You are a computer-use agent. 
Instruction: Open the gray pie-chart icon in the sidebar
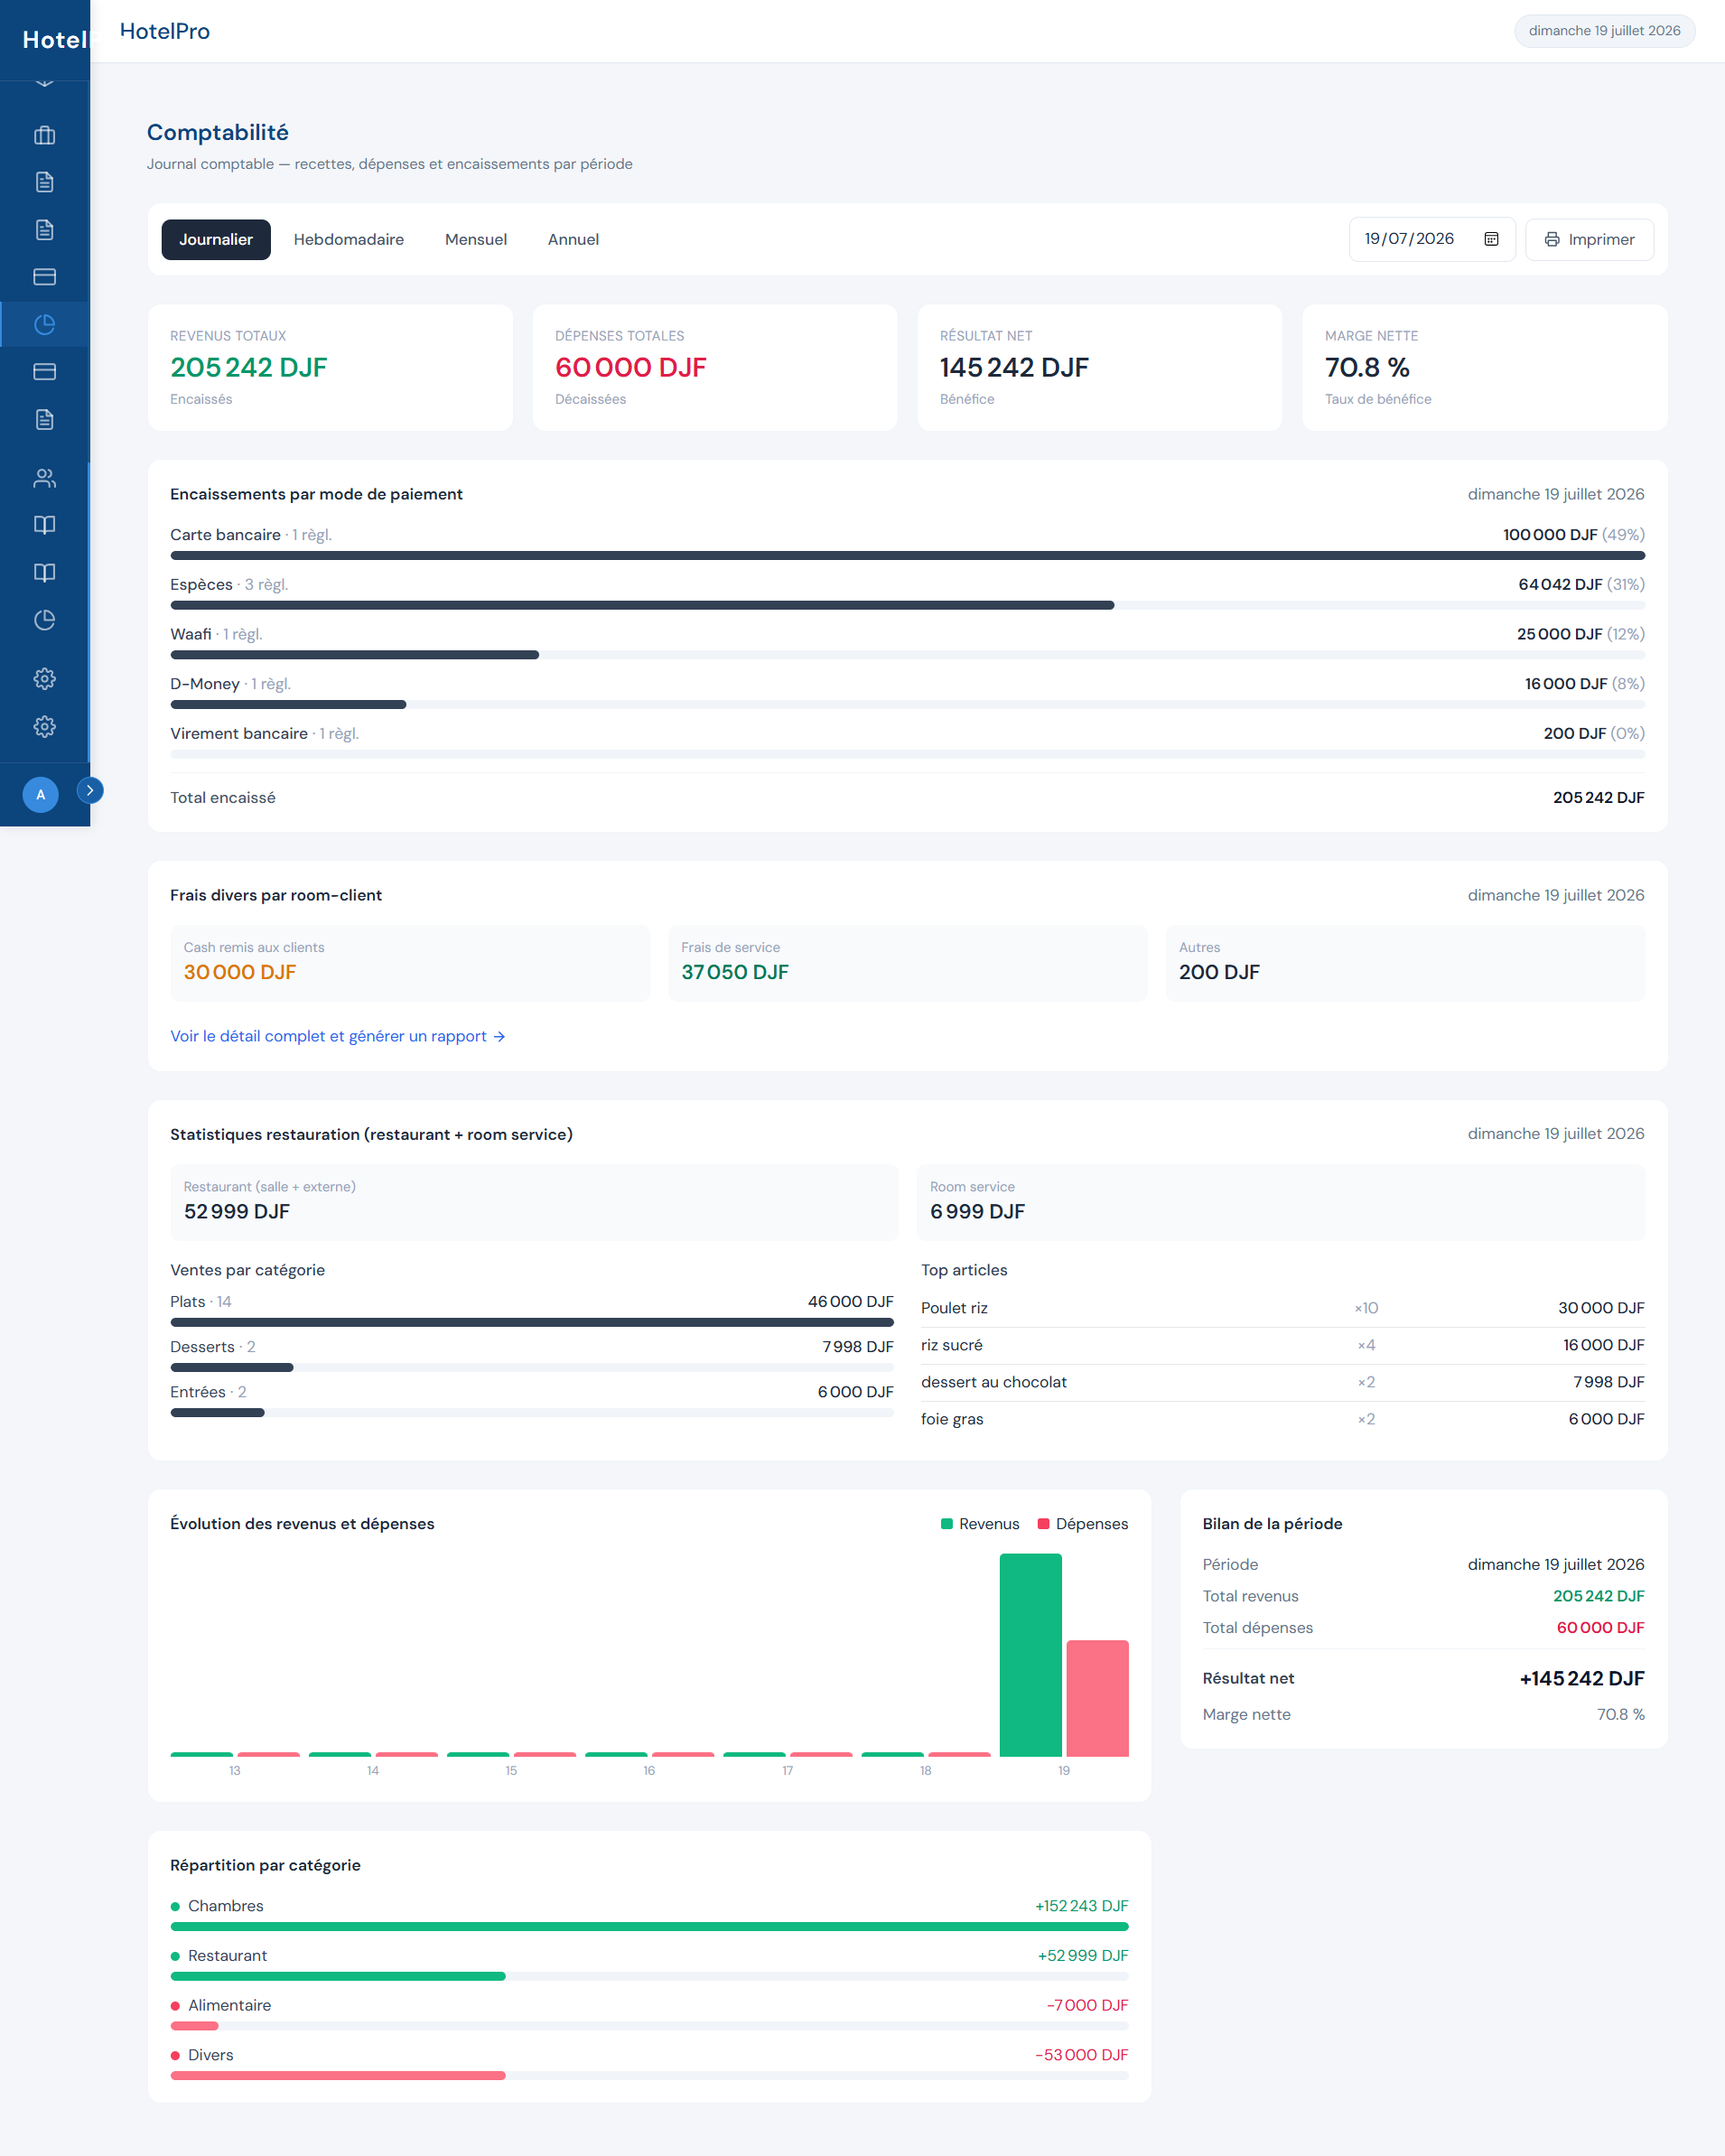coord(44,620)
